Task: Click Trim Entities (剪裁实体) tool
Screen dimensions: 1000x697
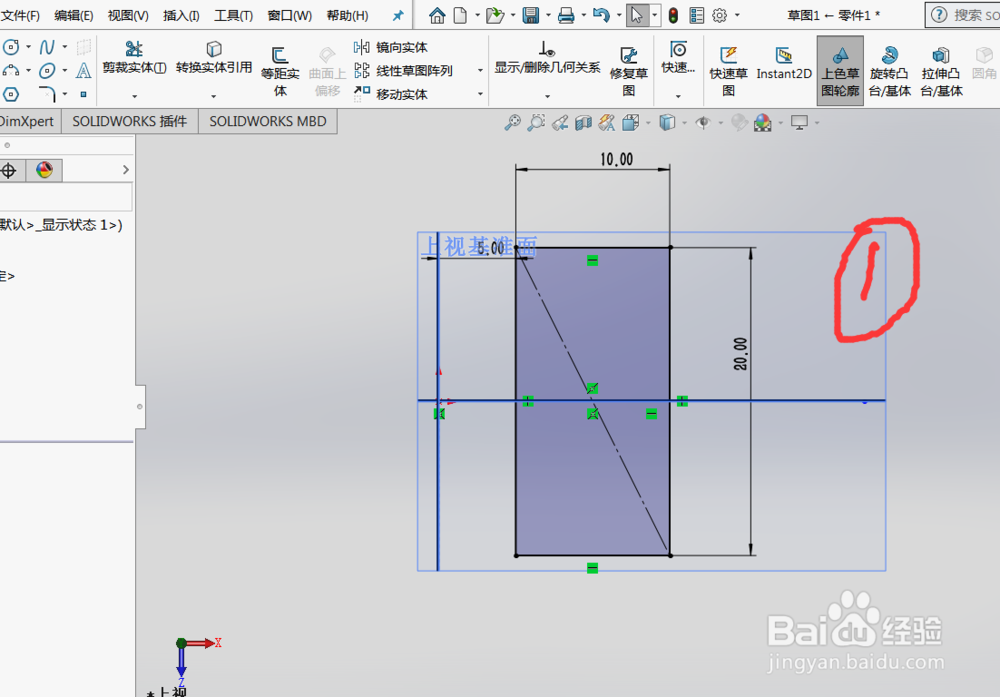Action: (x=135, y=57)
